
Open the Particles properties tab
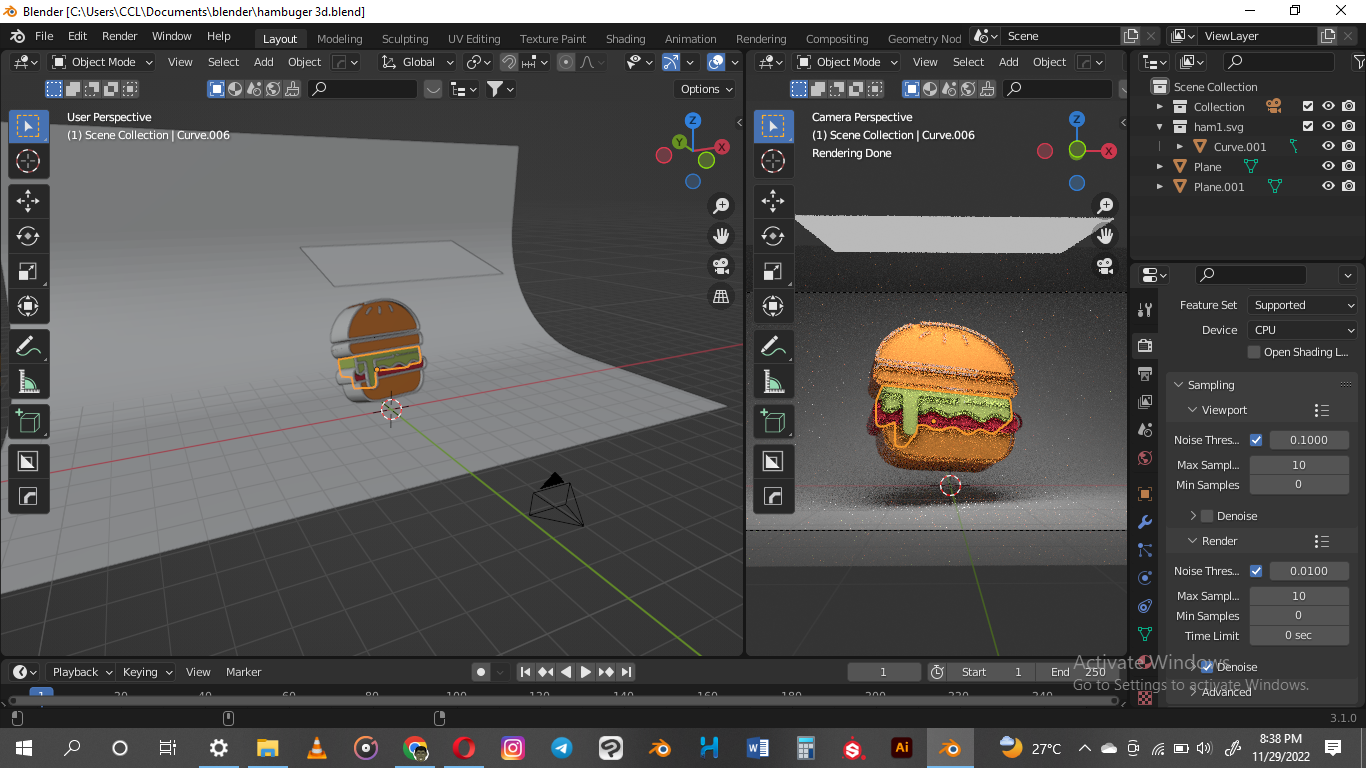tap(1145, 550)
